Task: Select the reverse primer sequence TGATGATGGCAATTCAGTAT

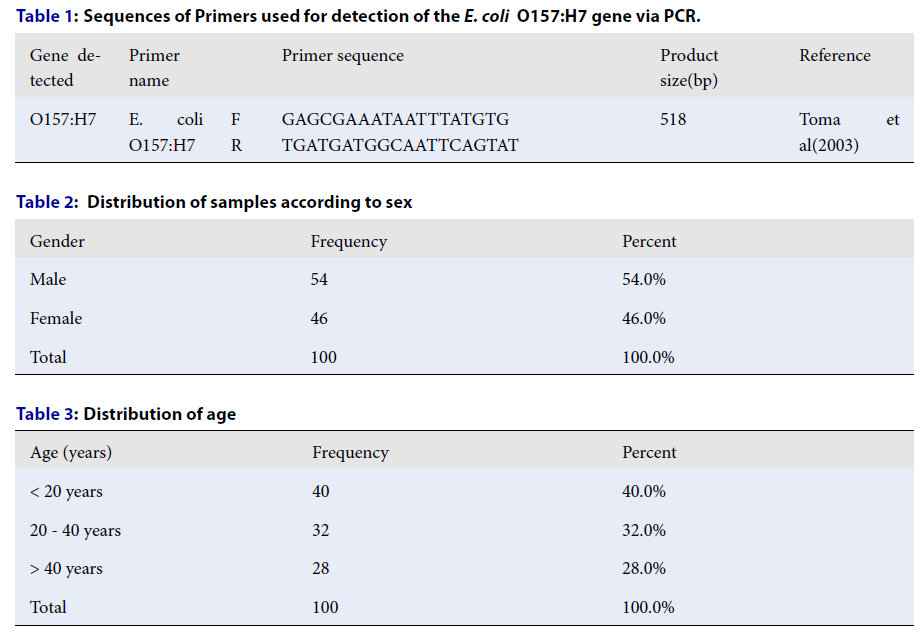Action: [400, 145]
